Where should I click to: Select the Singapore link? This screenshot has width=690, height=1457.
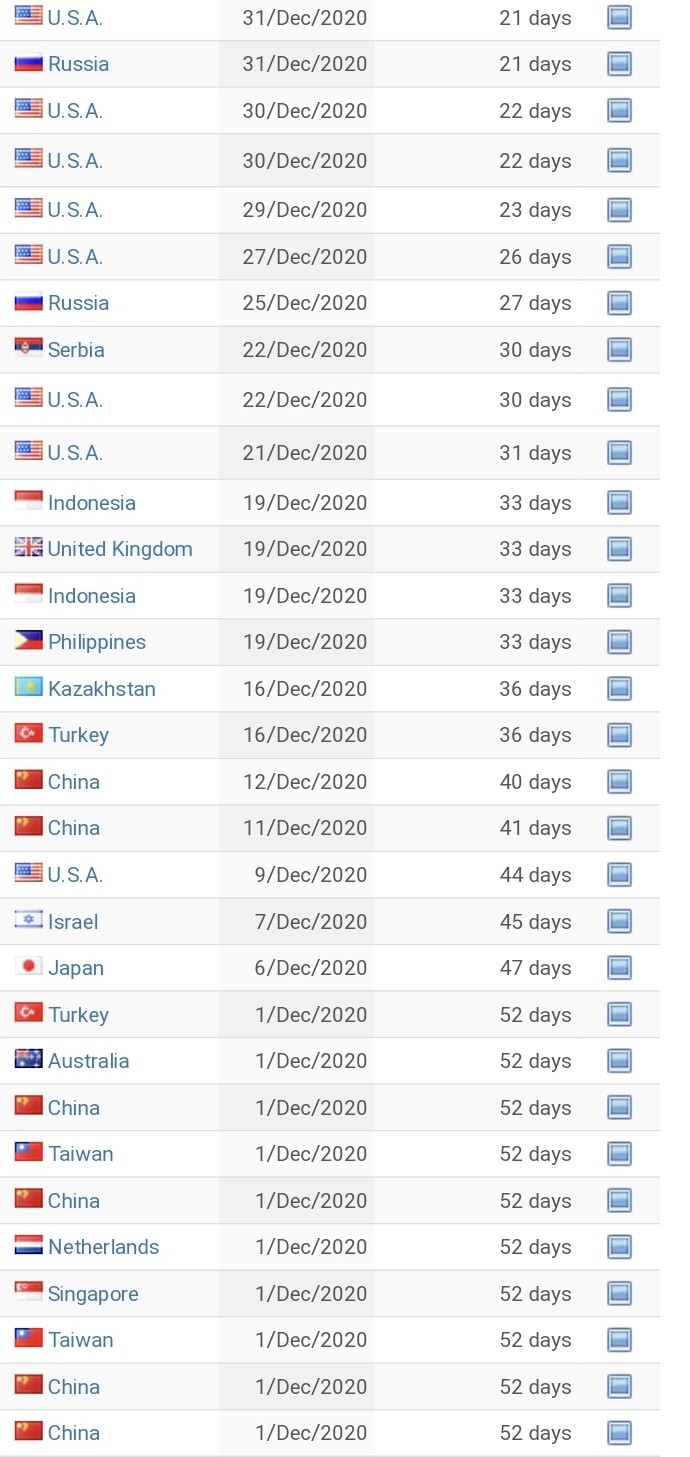(x=93, y=1294)
